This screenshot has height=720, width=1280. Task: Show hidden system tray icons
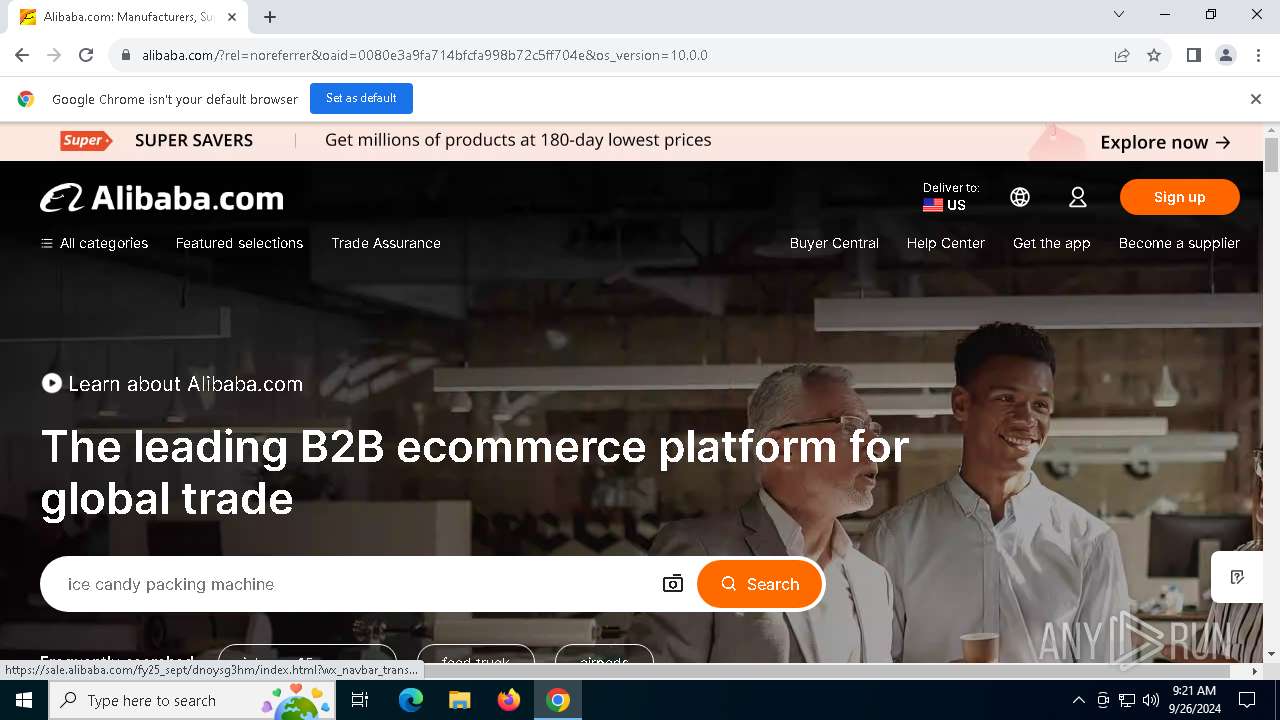click(1078, 700)
